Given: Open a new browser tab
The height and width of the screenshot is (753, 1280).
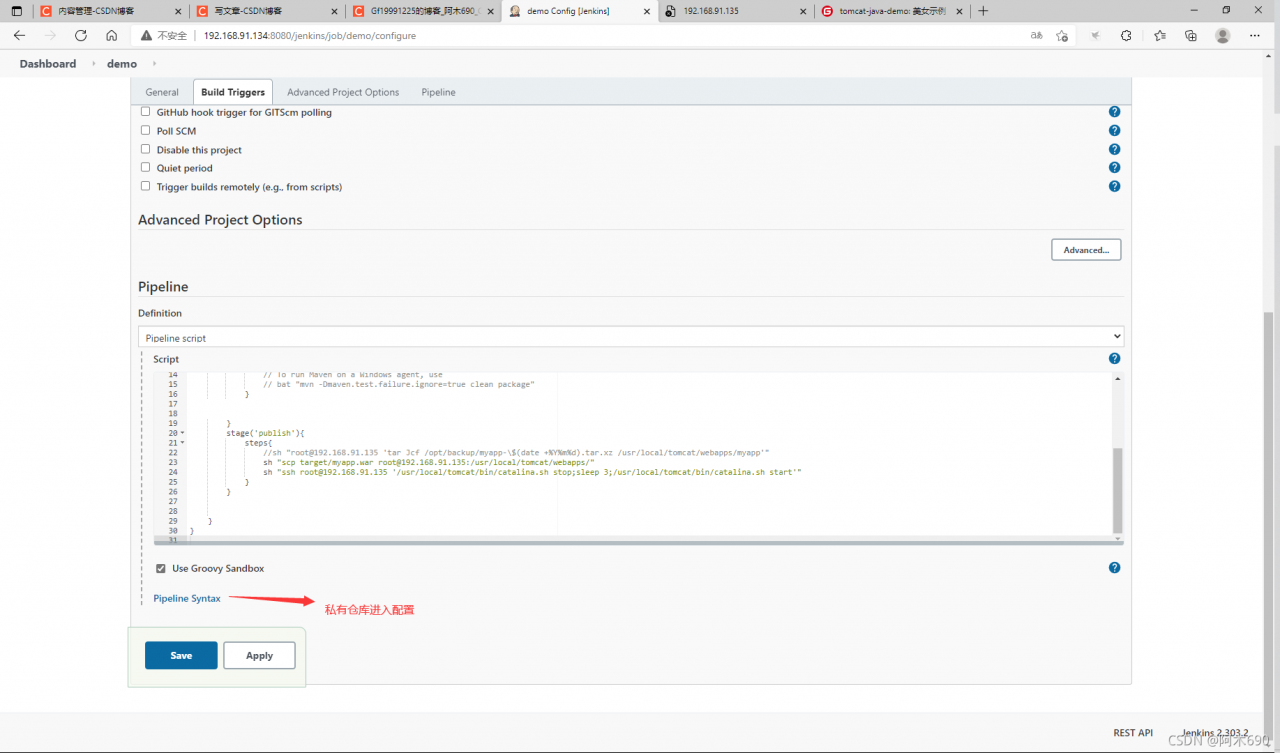Looking at the screenshot, I should (x=983, y=11).
